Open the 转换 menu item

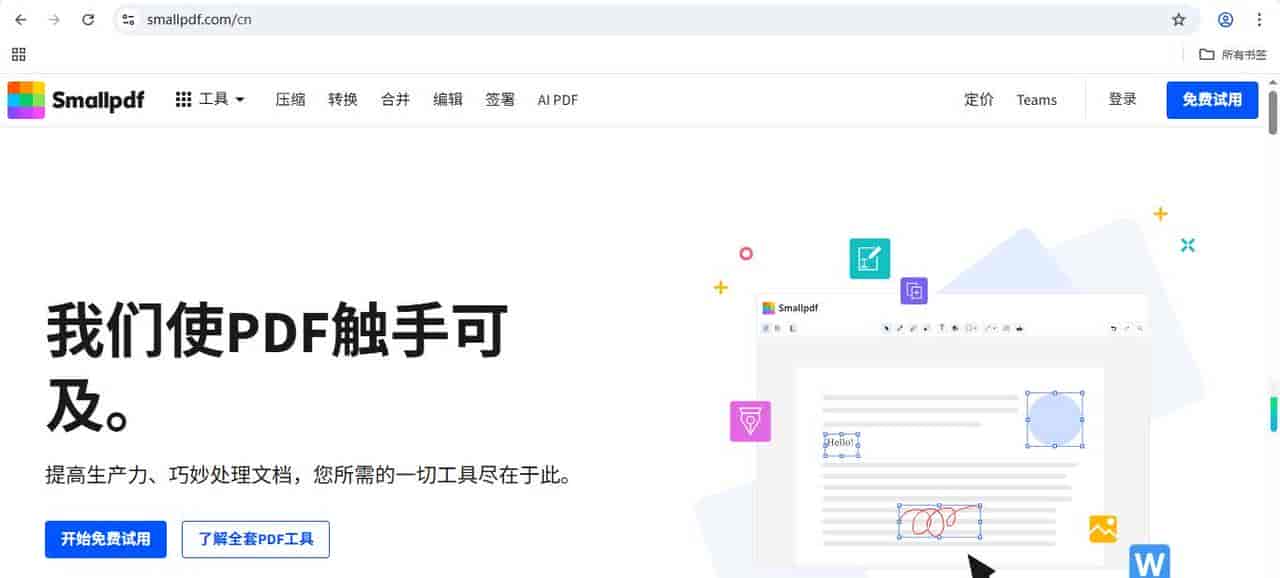point(343,99)
